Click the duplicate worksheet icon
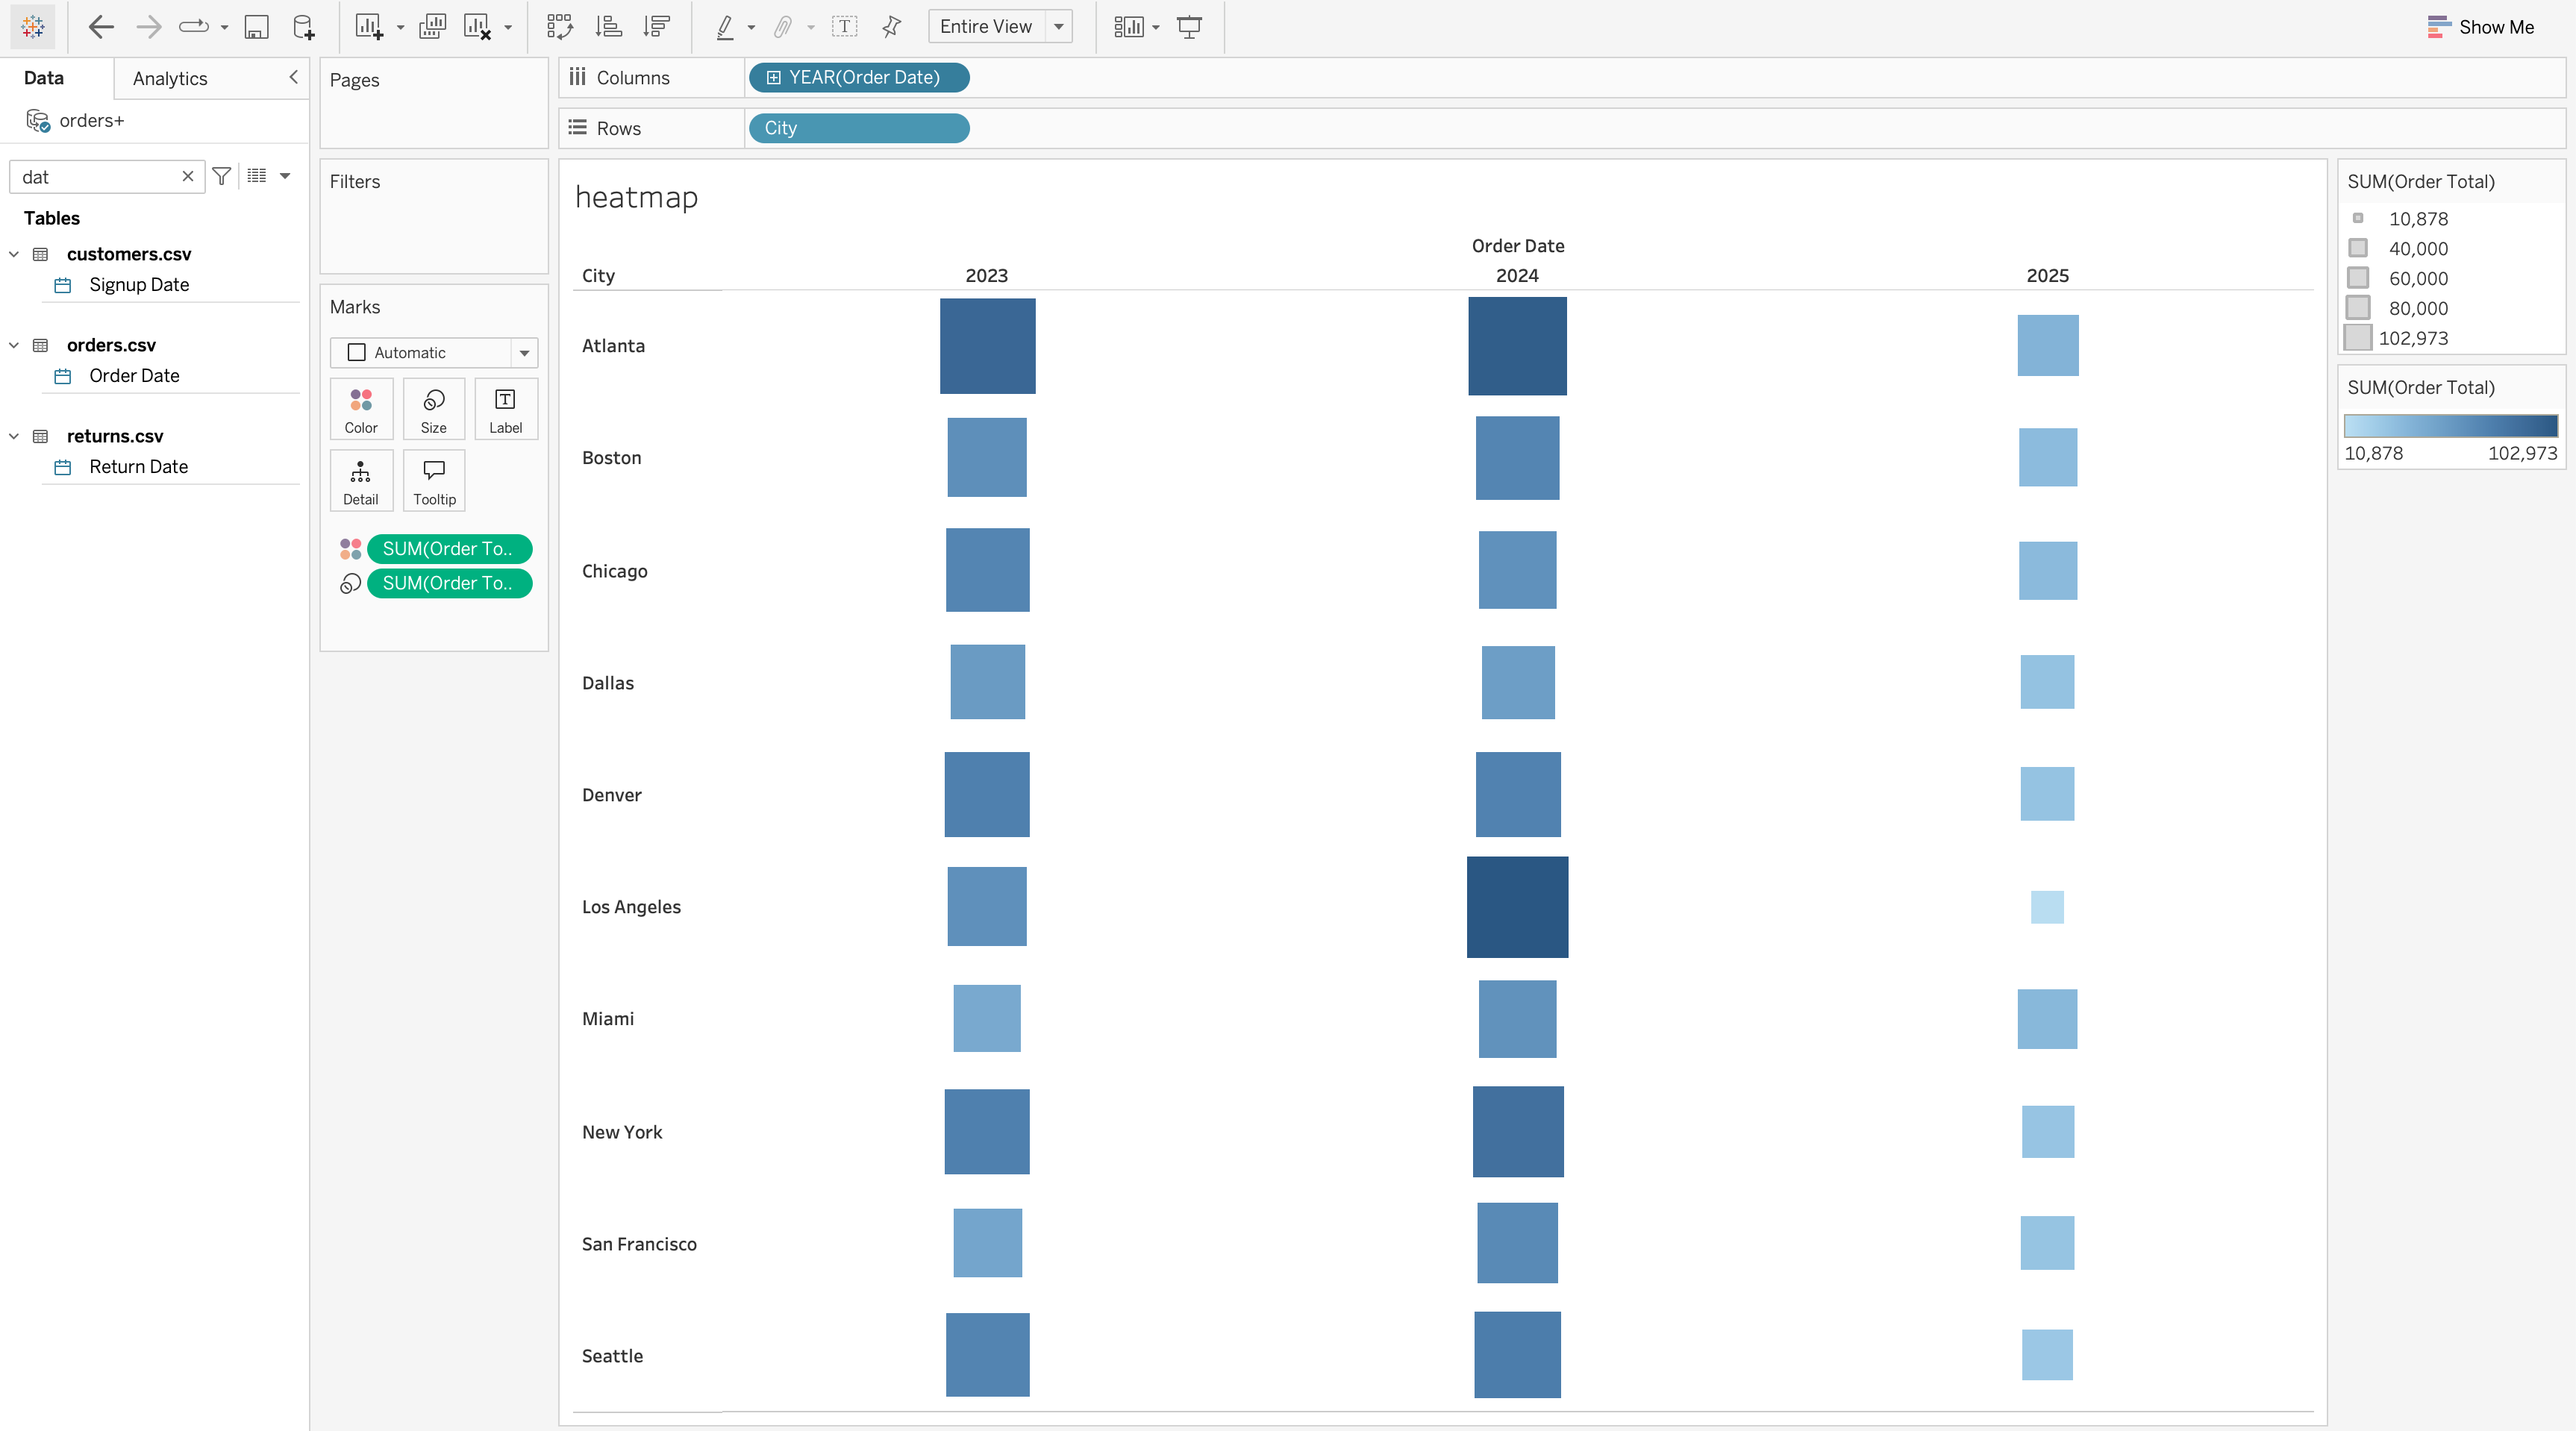The height and width of the screenshot is (1431, 2576). coord(432,27)
